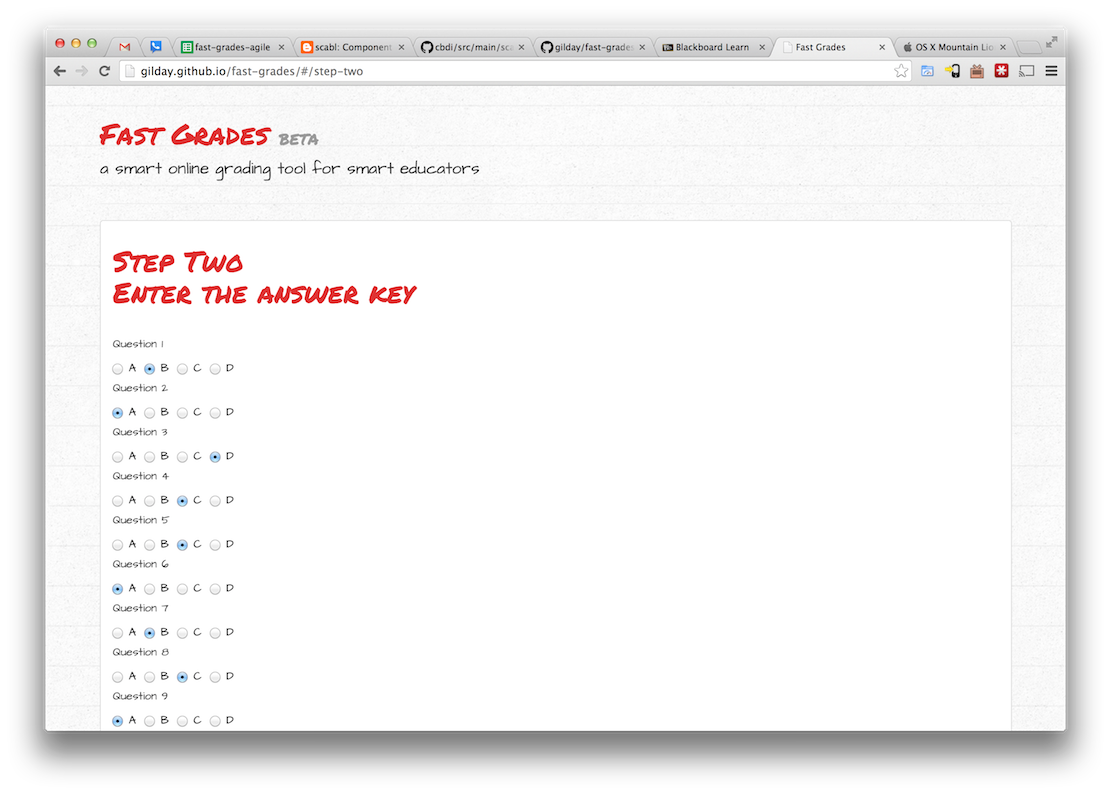Click the forward navigation arrow
The image size is (1111, 794).
tap(82, 71)
